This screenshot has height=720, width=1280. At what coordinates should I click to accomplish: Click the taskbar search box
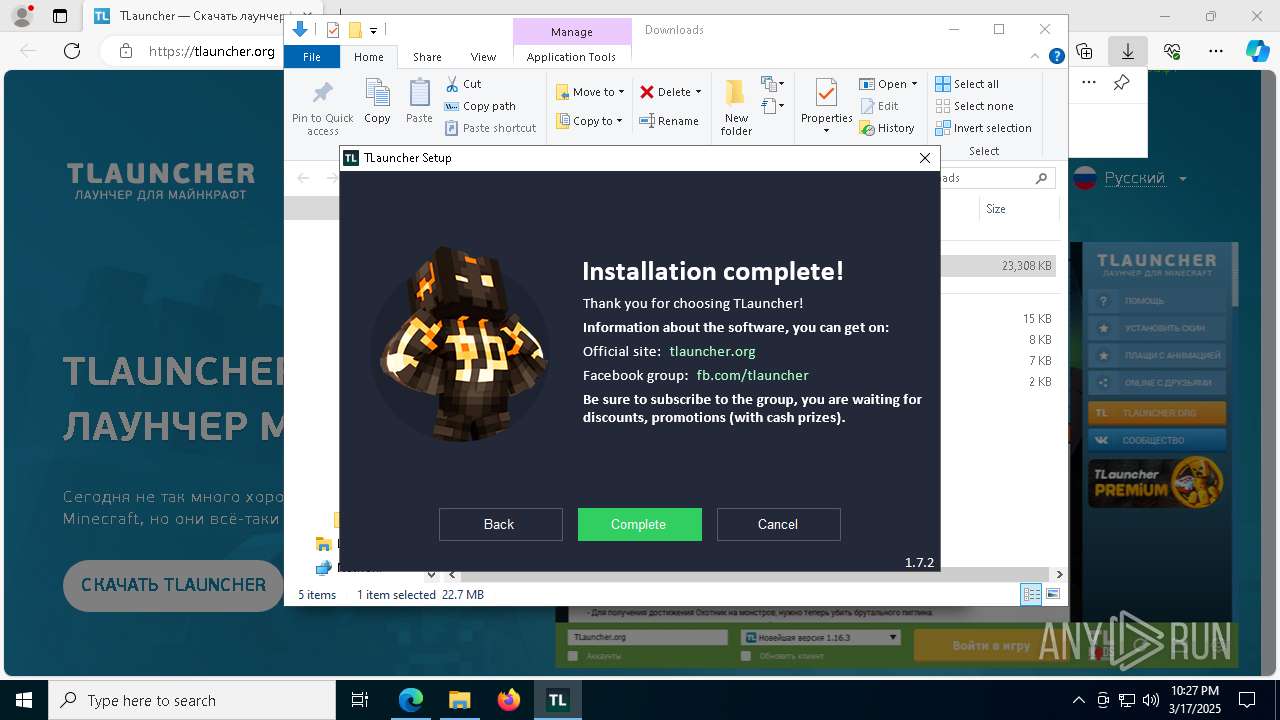(192, 700)
